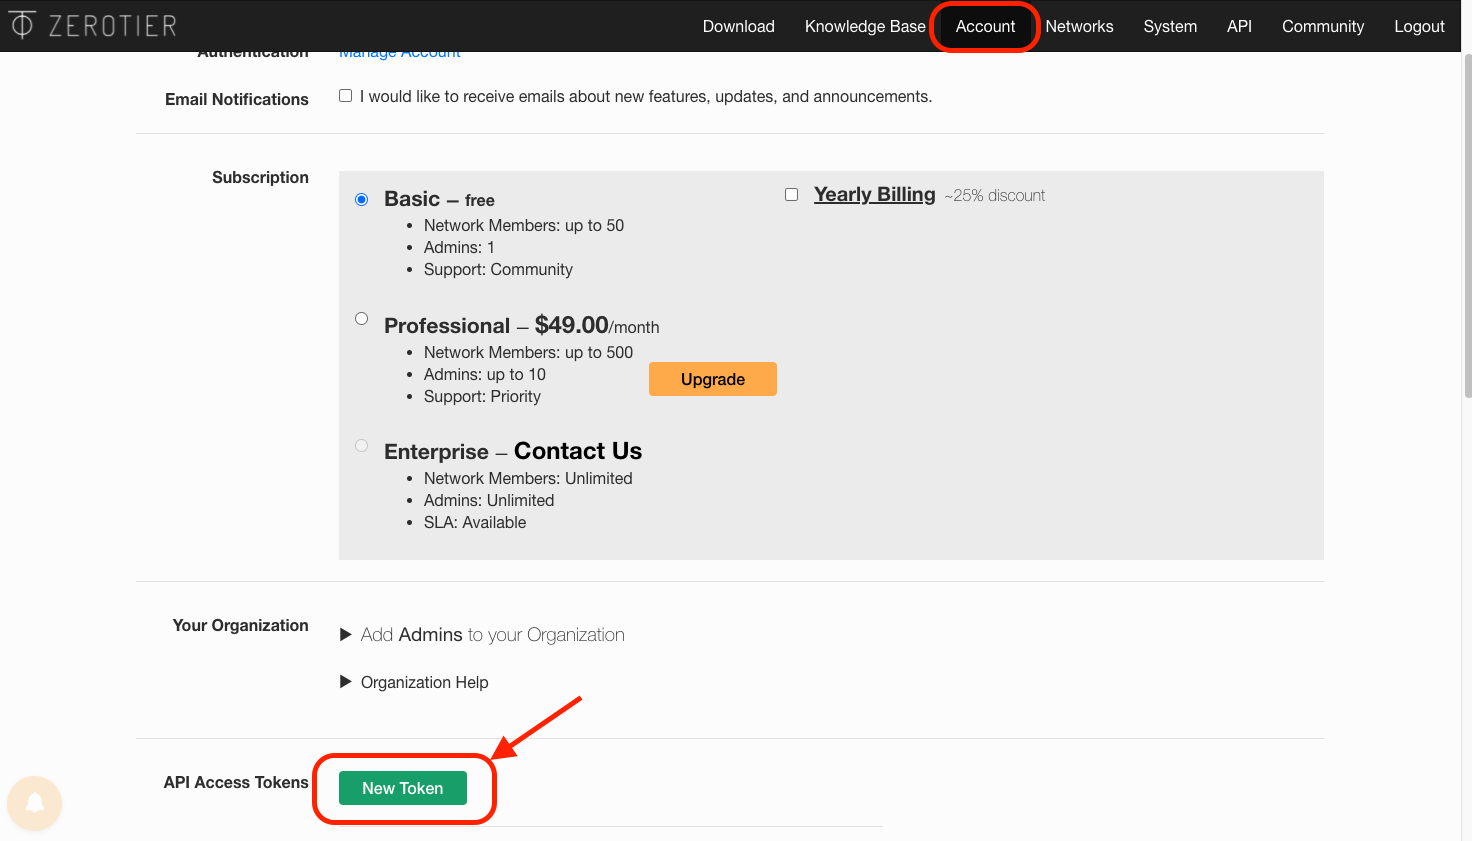This screenshot has width=1472, height=841.
Task: Visit the Community link
Action: tap(1323, 26)
